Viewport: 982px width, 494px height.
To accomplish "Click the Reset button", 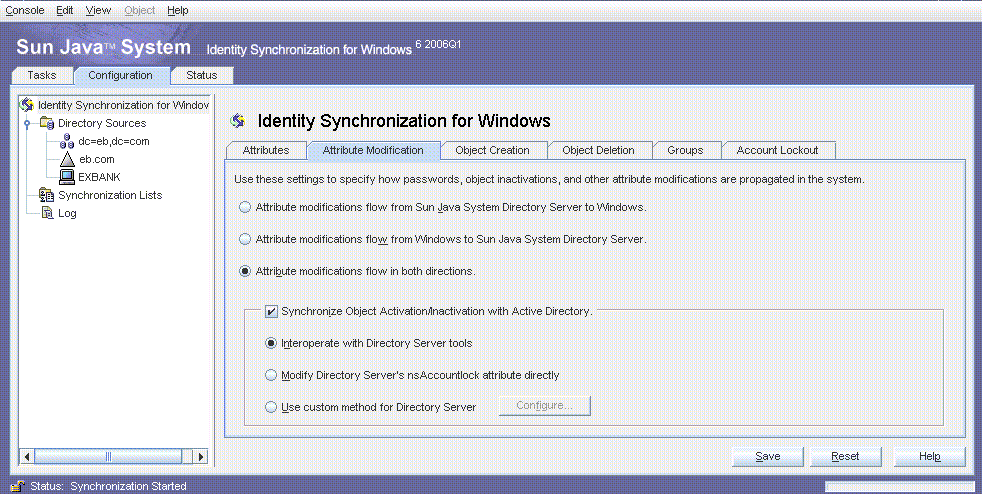I will coord(845,456).
